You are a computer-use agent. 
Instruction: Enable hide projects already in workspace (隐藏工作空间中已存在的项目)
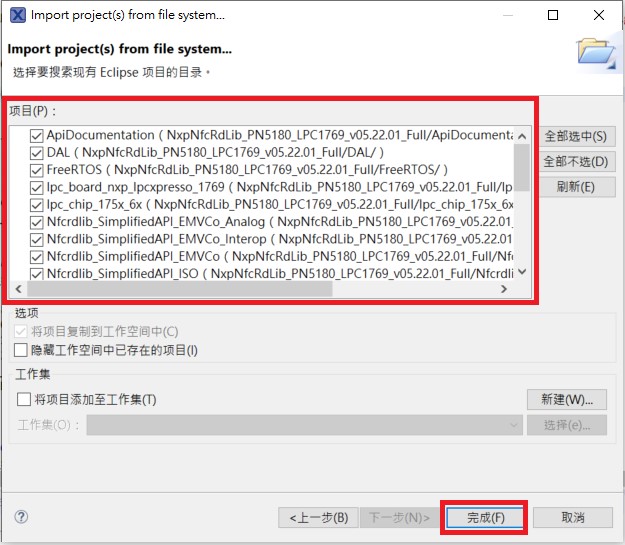pyautogui.click(x=22, y=350)
